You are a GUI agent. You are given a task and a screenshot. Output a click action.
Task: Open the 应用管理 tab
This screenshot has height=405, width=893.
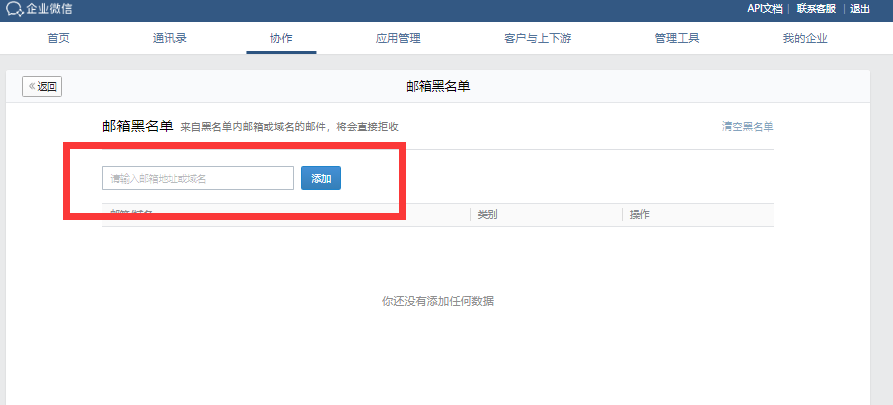[398, 39]
